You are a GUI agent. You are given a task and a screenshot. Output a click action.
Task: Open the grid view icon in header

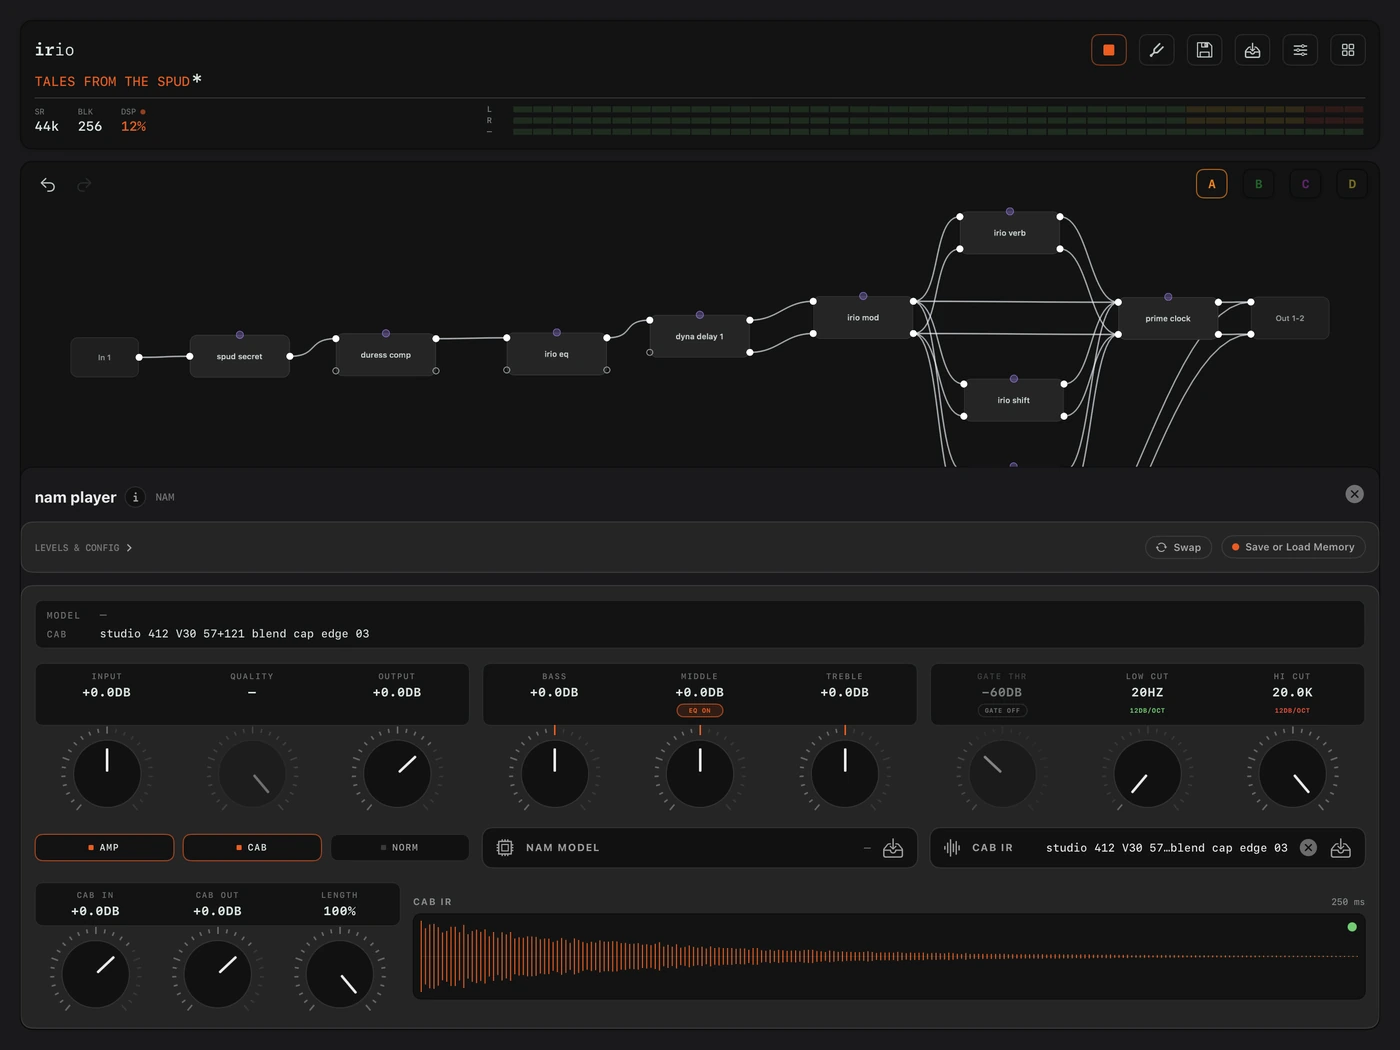(1348, 50)
